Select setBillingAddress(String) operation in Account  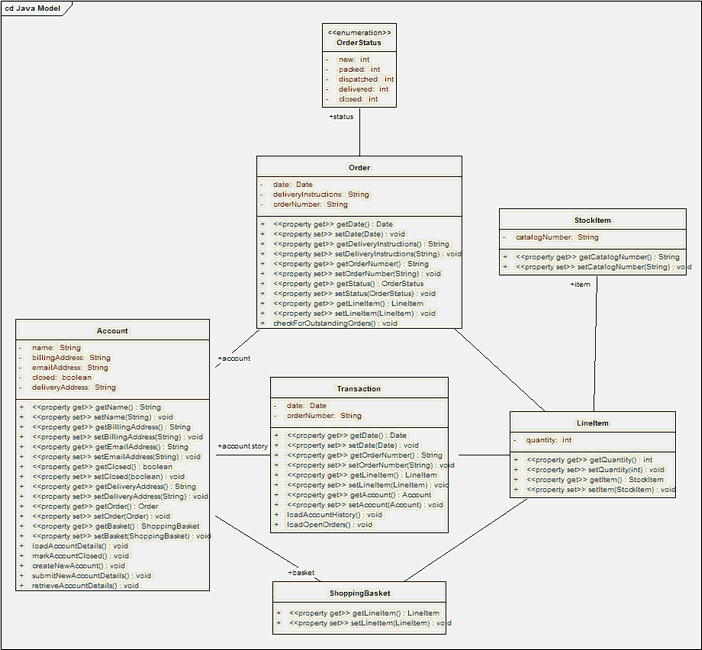click(x=117, y=437)
